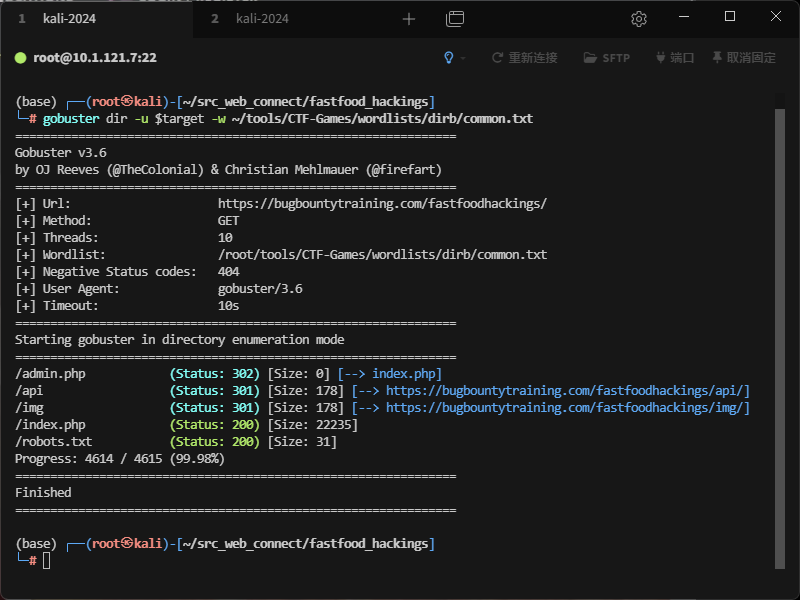Image resolution: width=800 pixels, height=600 pixels.
Task: Minimize the terminal window
Action: click(x=684, y=17)
